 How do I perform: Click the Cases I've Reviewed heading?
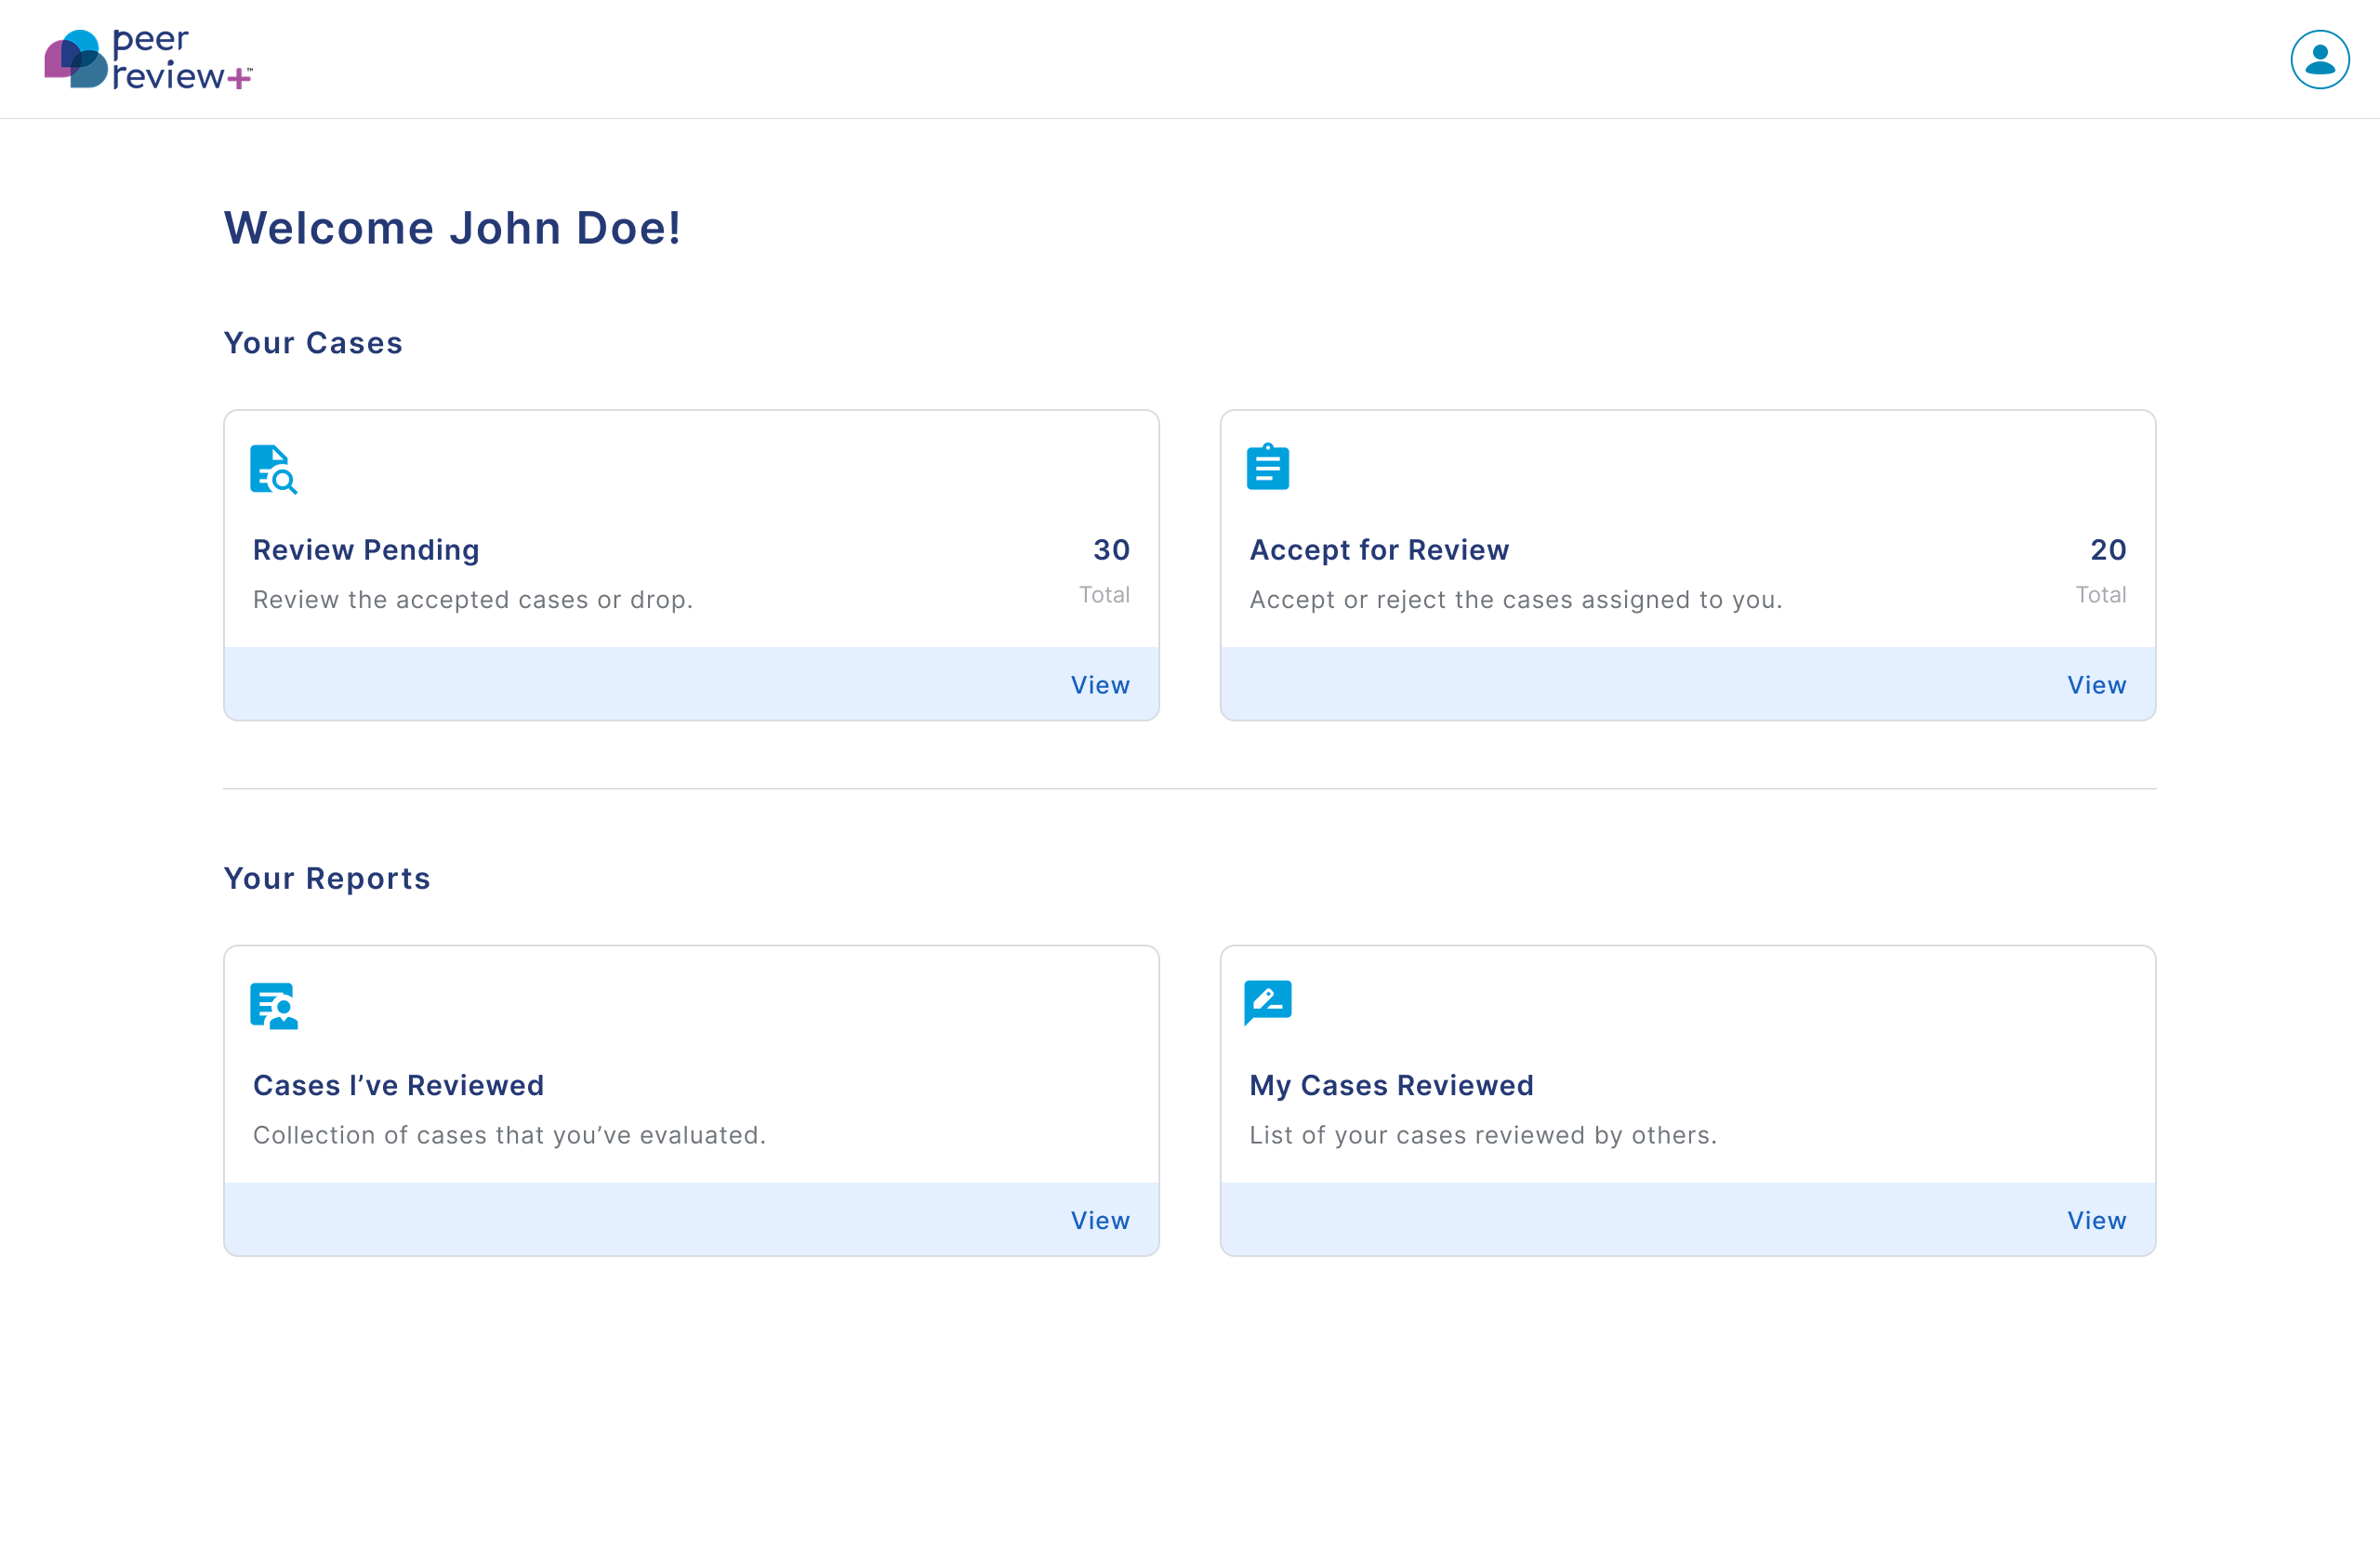[398, 1085]
